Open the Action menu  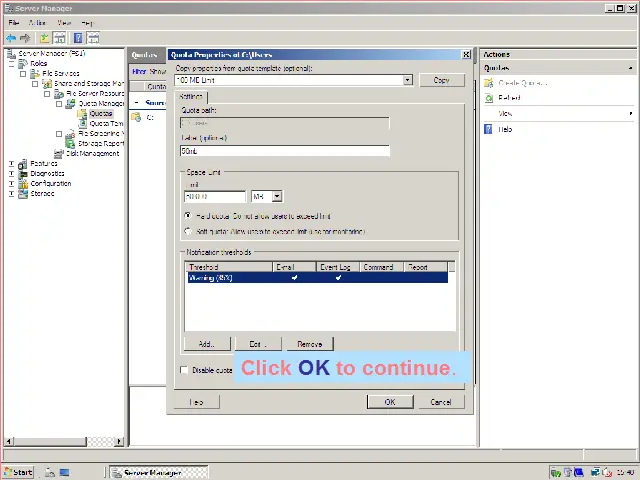(37, 22)
